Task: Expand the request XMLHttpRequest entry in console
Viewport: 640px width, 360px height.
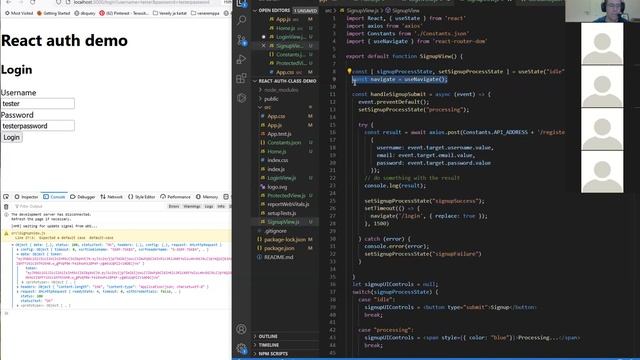Action: pyautogui.click(x=18, y=292)
